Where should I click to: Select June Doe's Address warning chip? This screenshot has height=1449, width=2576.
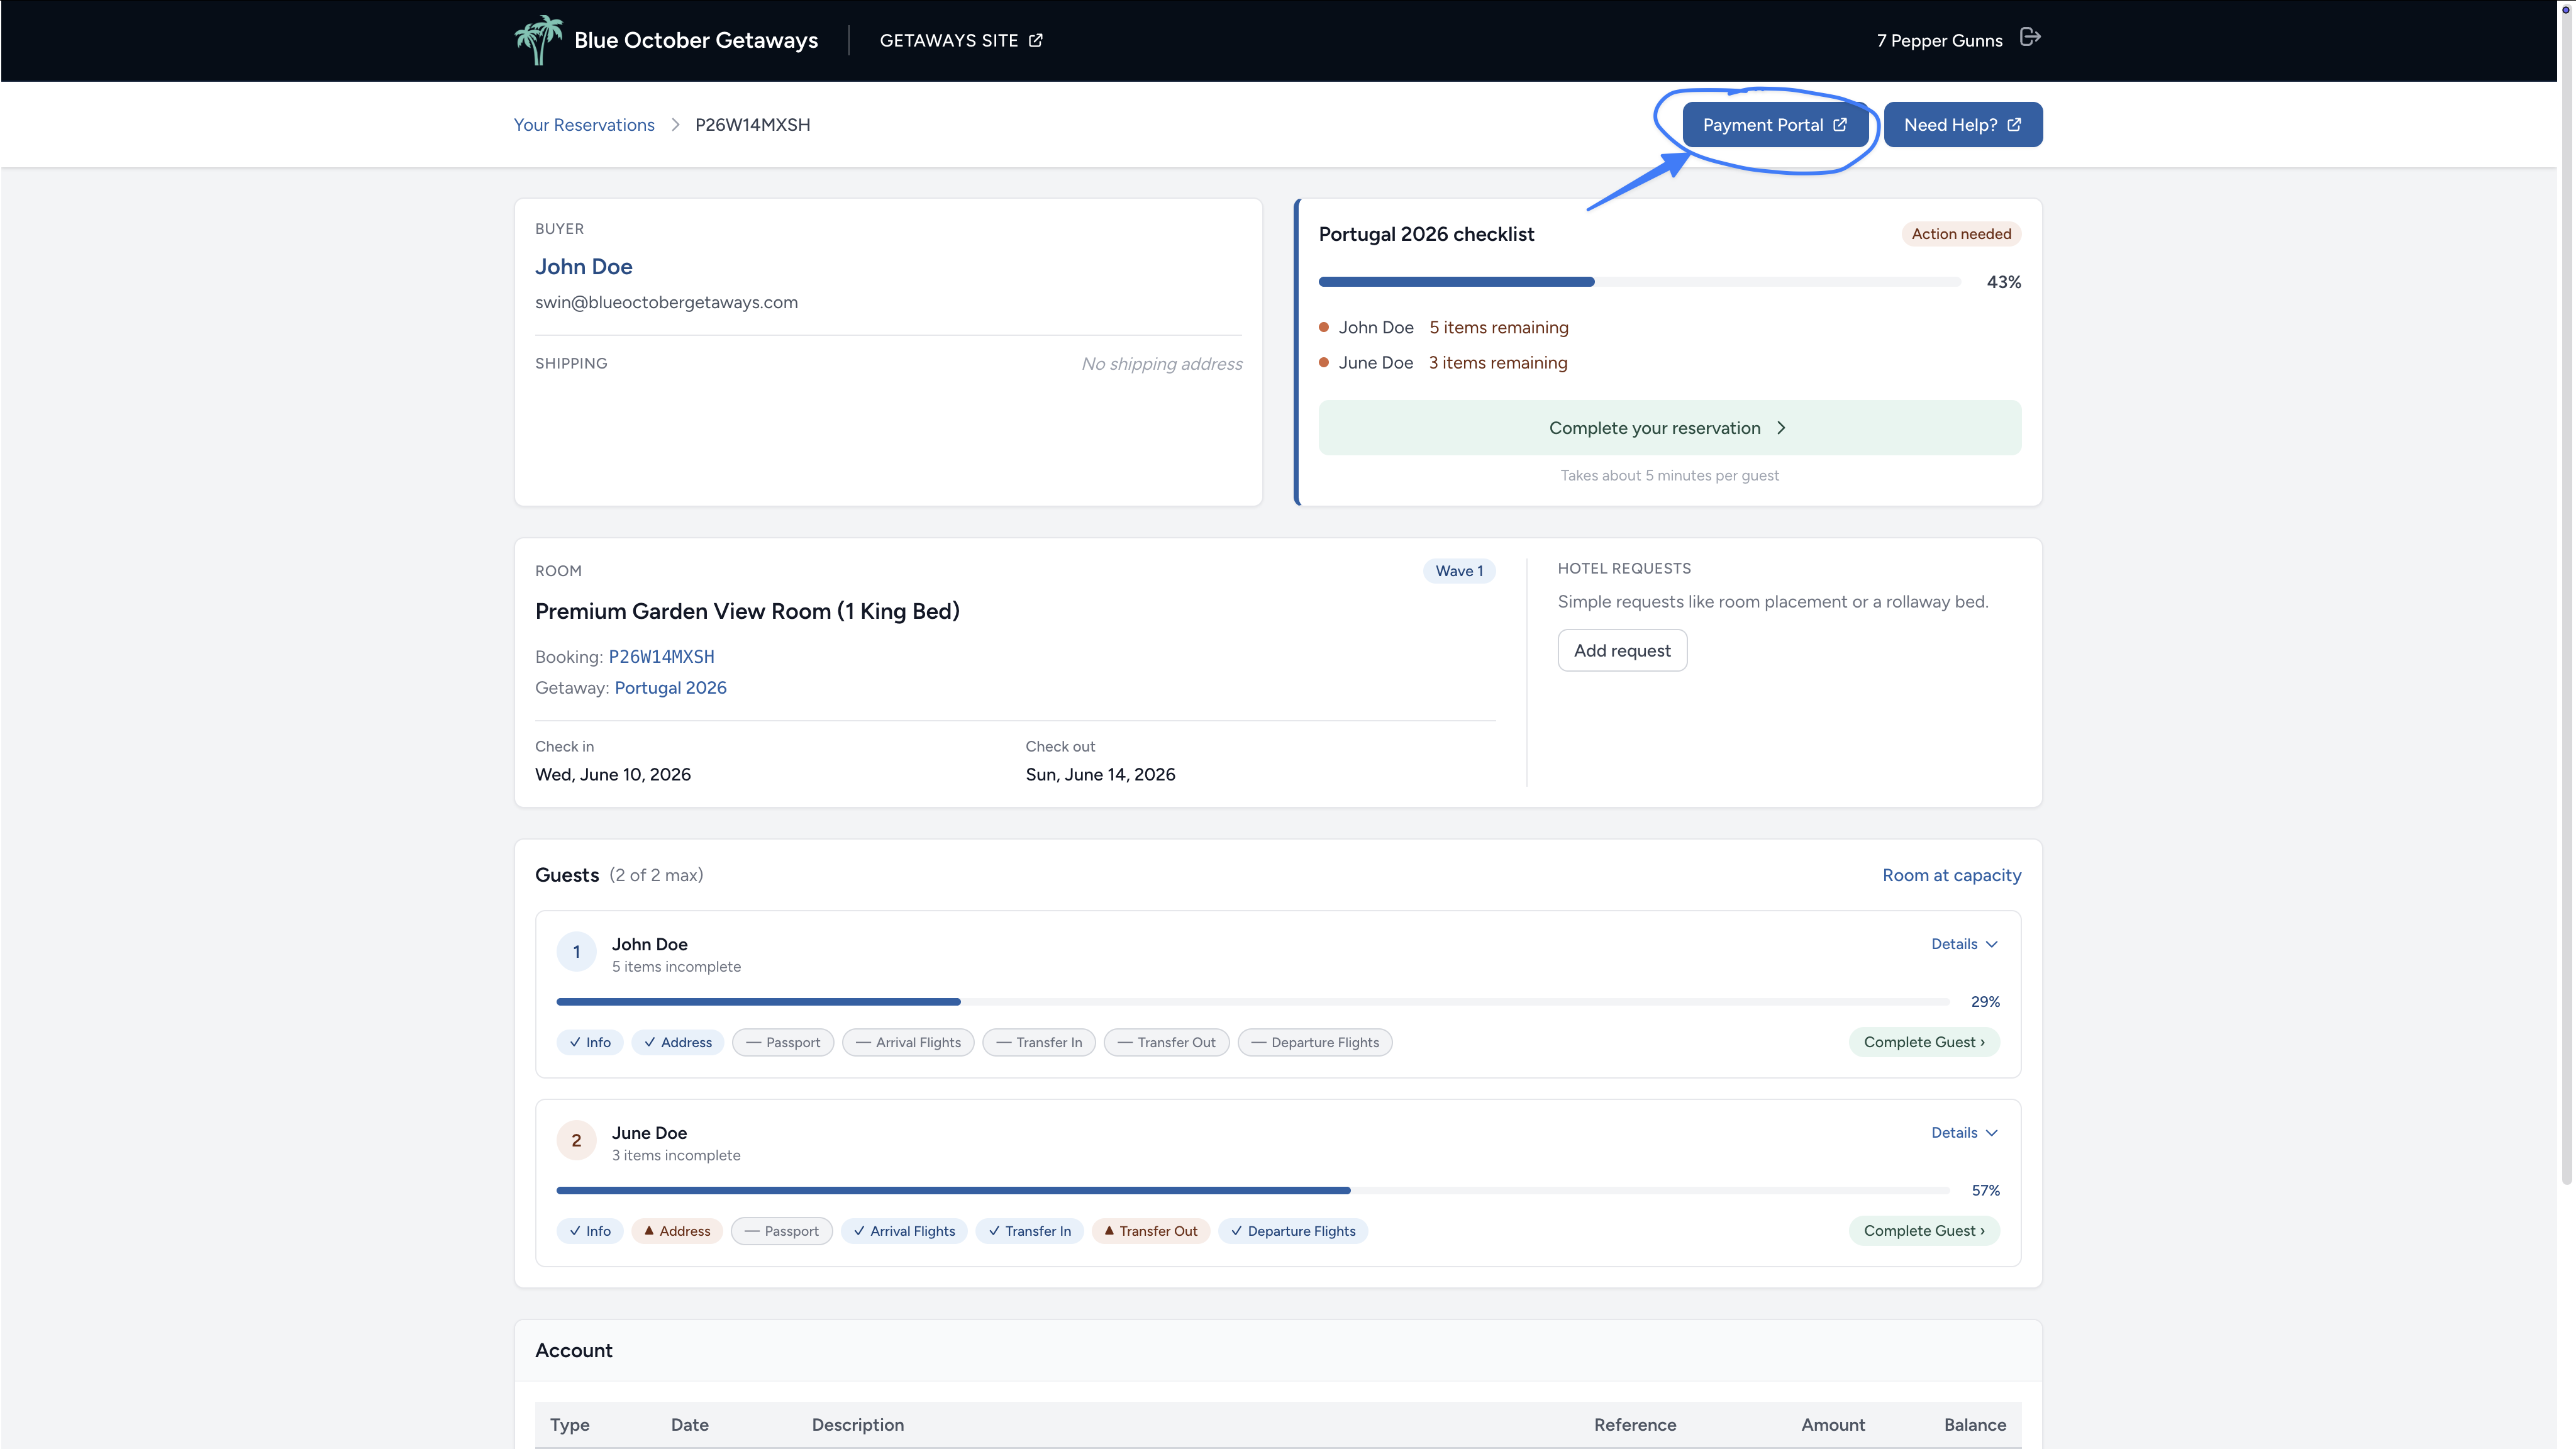pyautogui.click(x=677, y=1231)
